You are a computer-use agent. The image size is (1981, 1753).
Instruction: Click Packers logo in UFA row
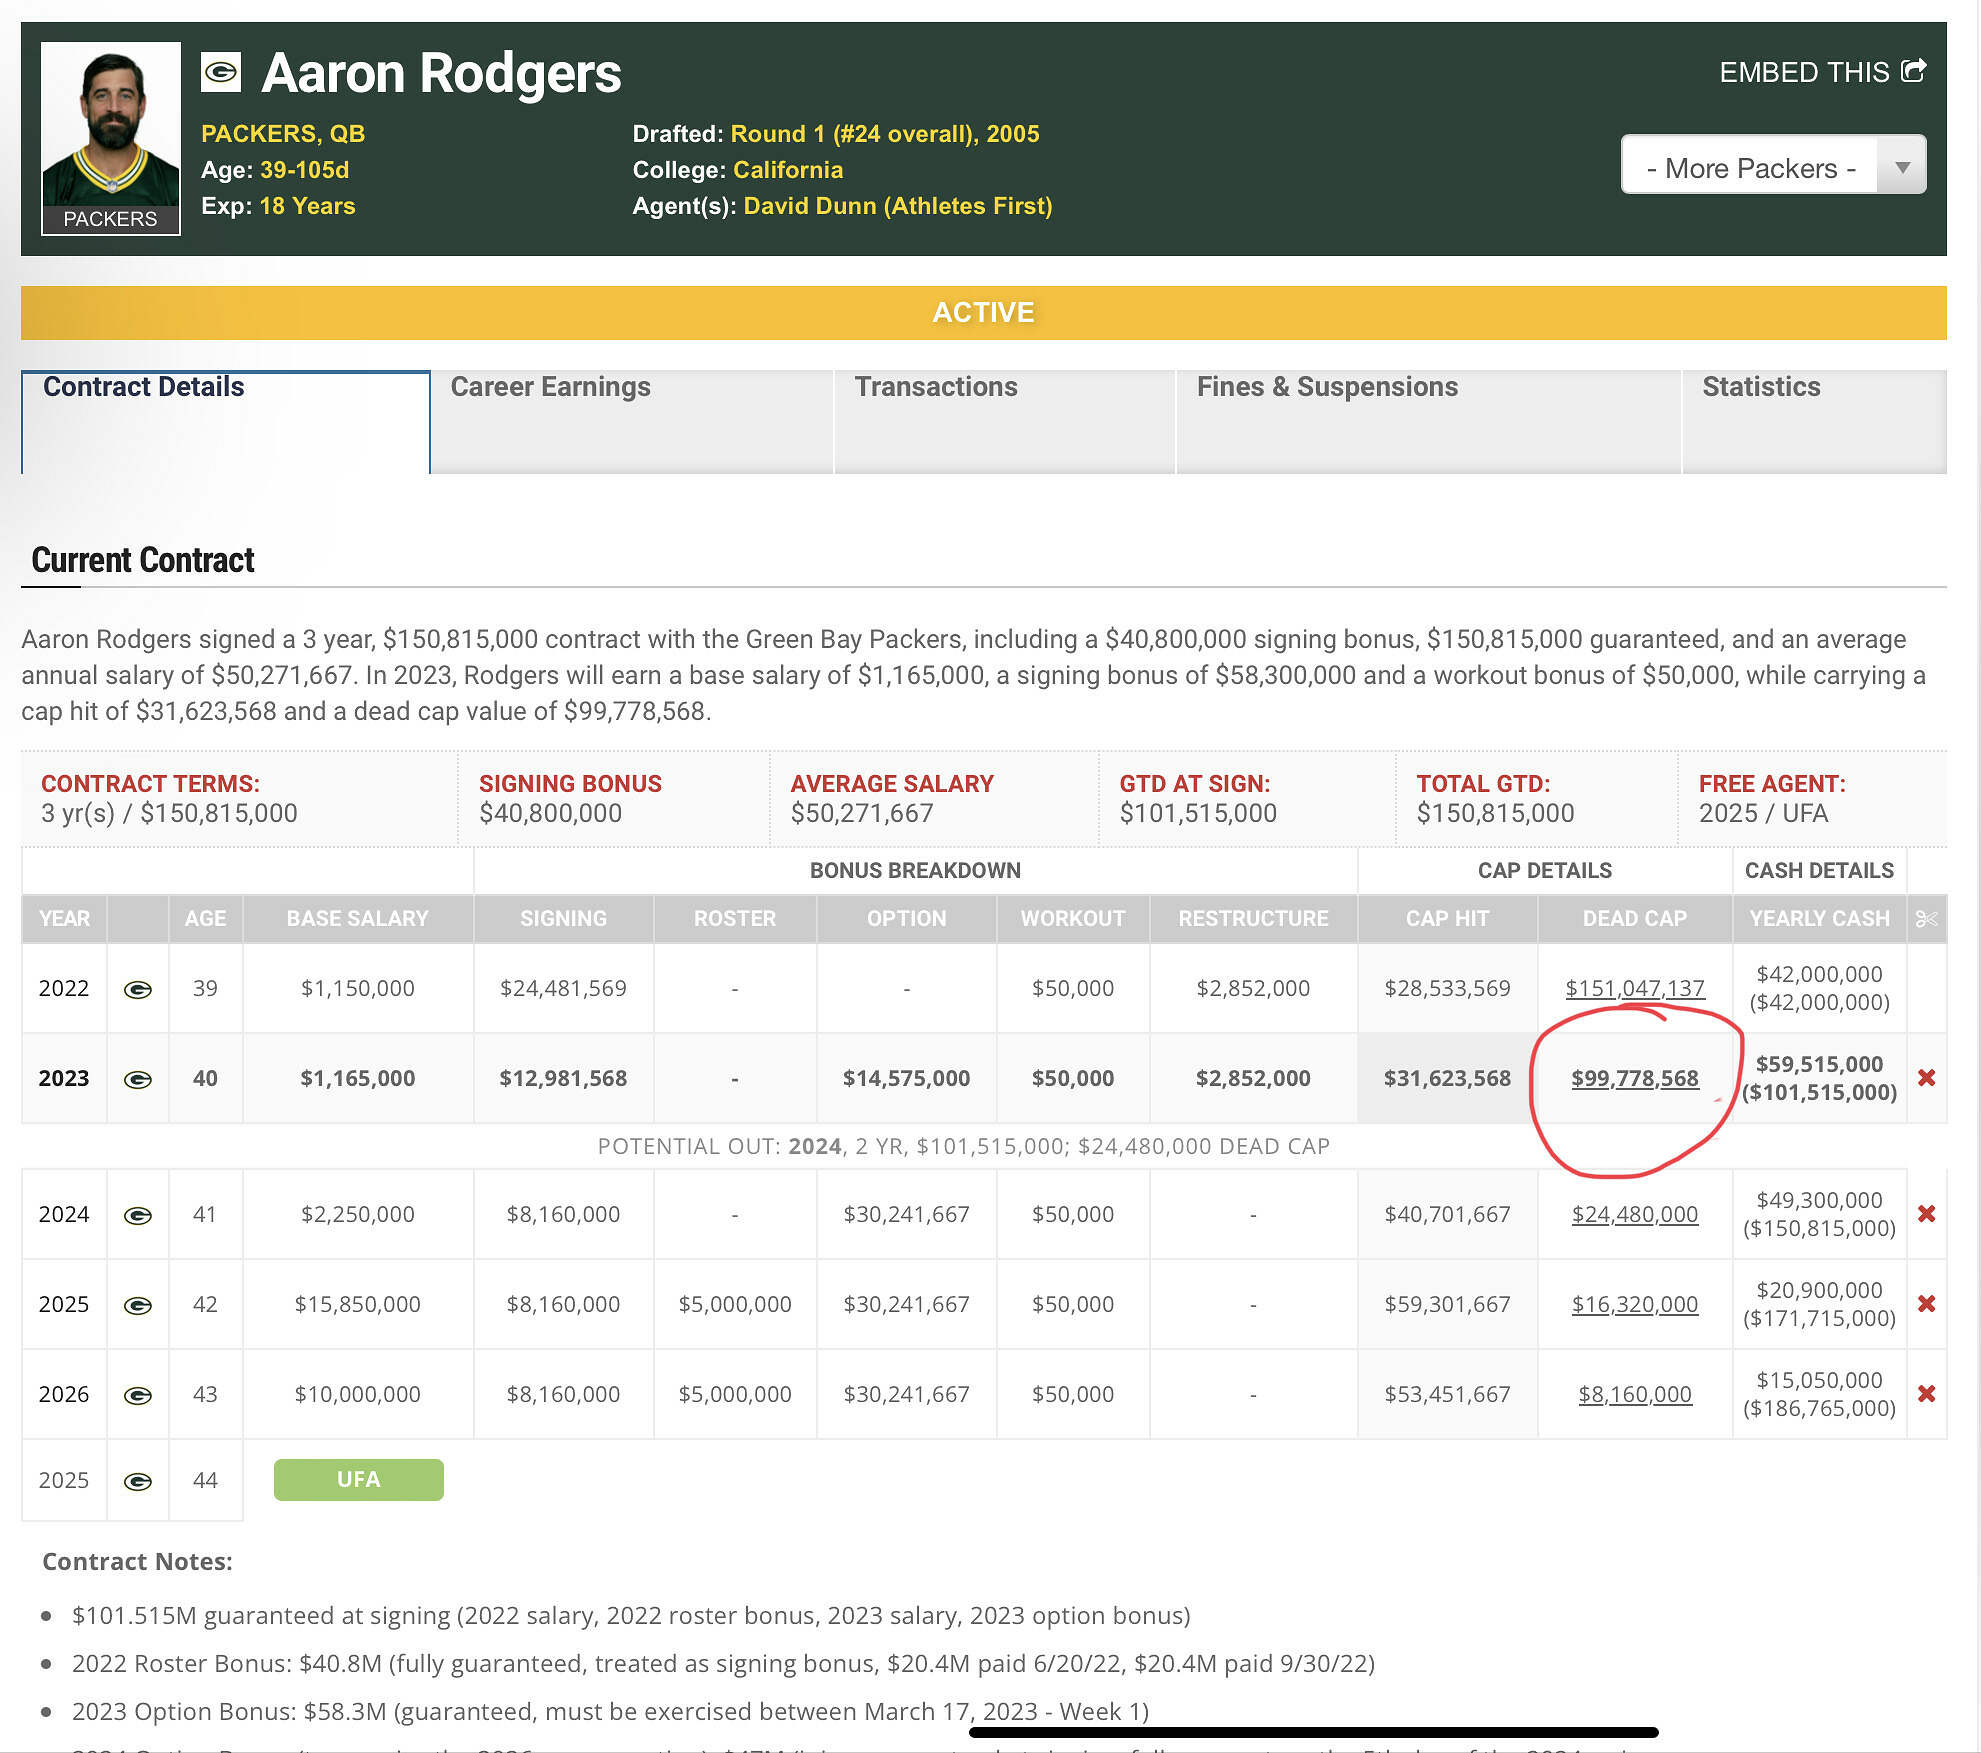tap(138, 1481)
